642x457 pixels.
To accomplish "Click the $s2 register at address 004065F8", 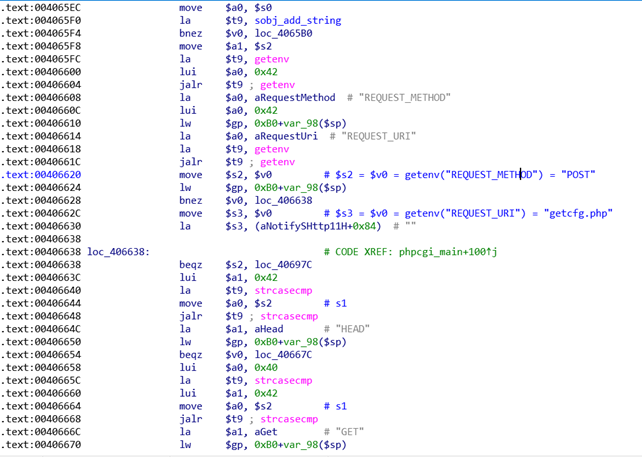I will tap(263, 46).
